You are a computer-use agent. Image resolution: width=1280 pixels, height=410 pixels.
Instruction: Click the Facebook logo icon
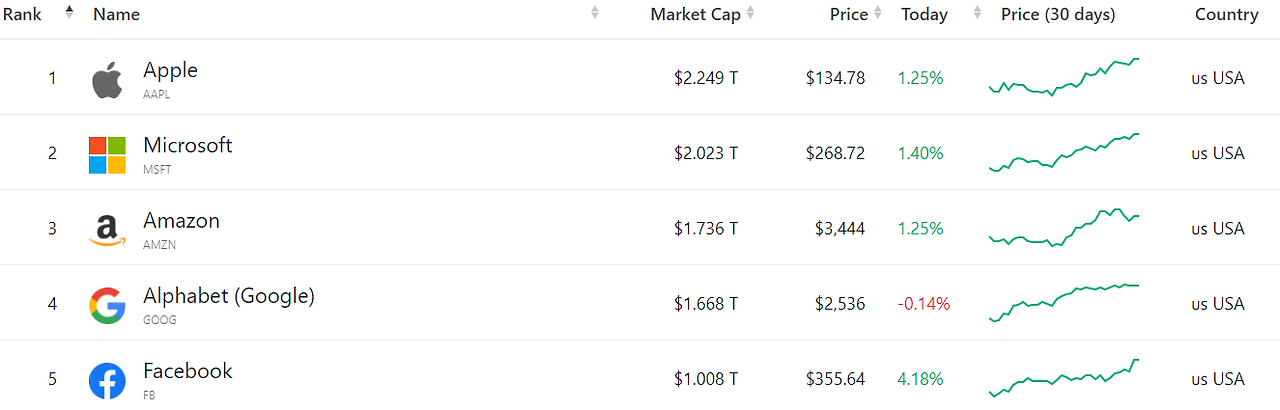pyautogui.click(x=107, y=381)
